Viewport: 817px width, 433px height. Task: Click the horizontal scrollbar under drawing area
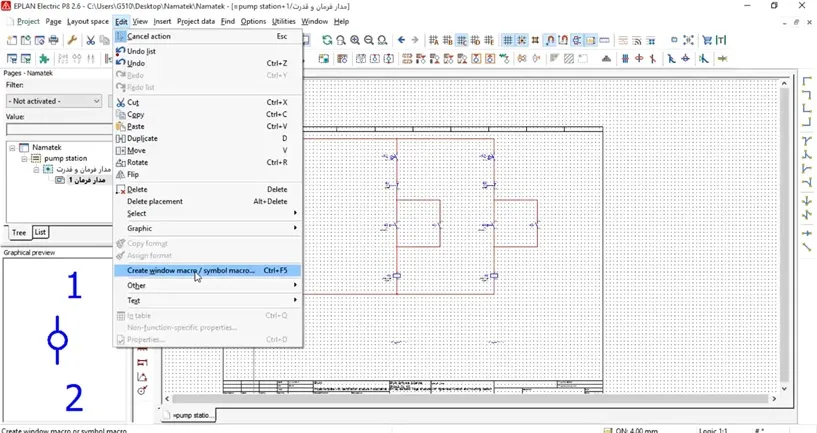(471, 399)
